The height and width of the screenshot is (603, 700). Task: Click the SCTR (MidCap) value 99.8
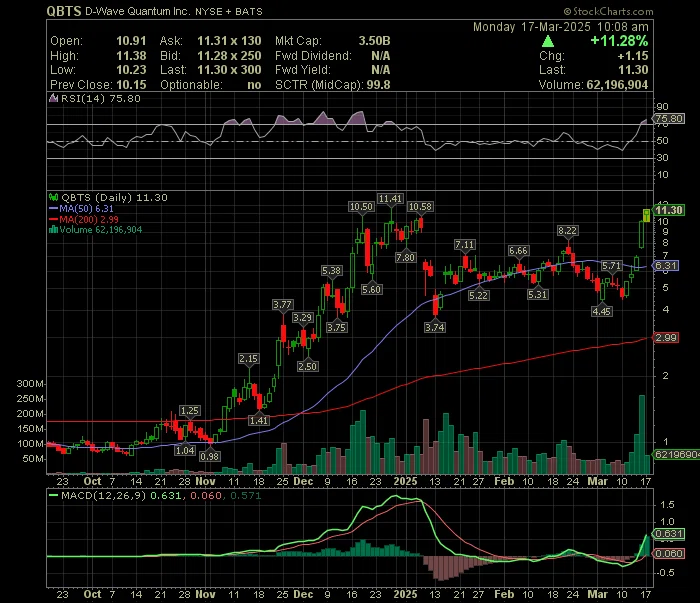[x=379, y=85]
